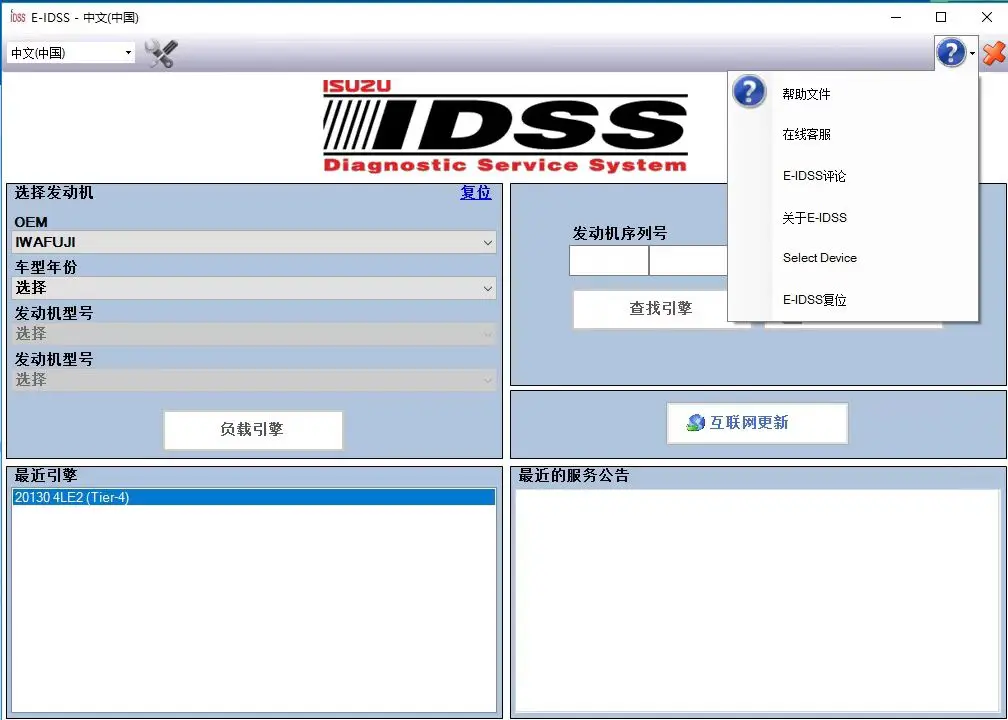Select 帮助文件 from the help menu
This screenshot has height=720, width=1008.
[x=806, y=94]
